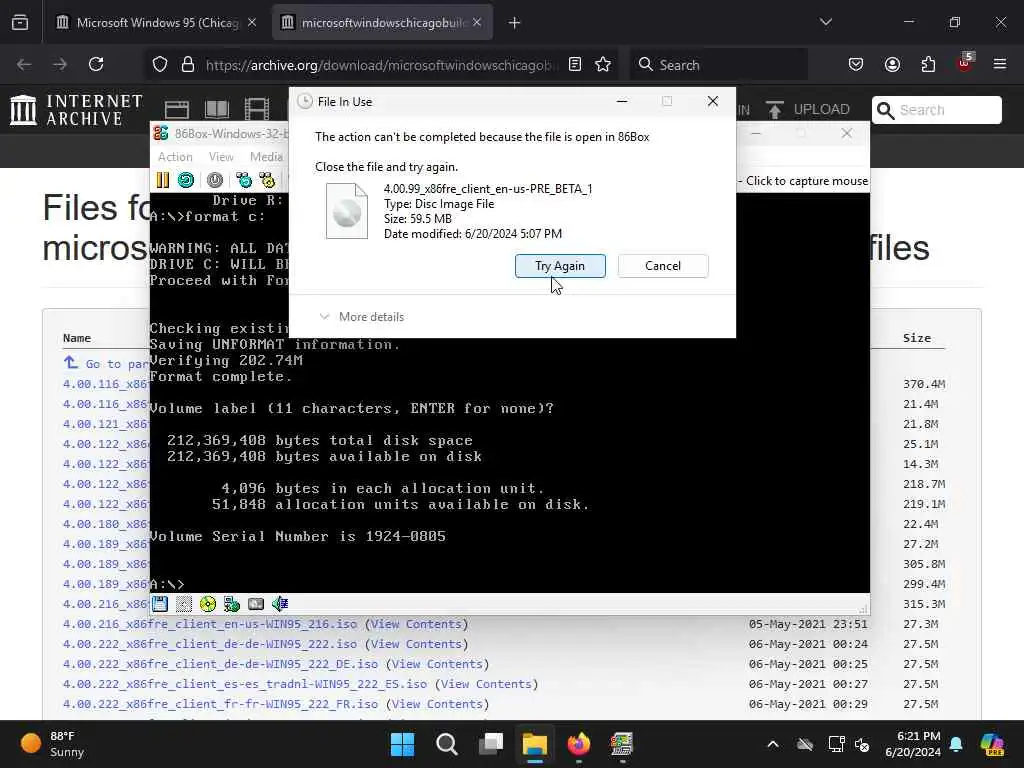The width and height of the screenshot is (1024, 768).
Task: Open Firefox hamburger application menu
Action: pyautogui.click(x=1000, y=64)
